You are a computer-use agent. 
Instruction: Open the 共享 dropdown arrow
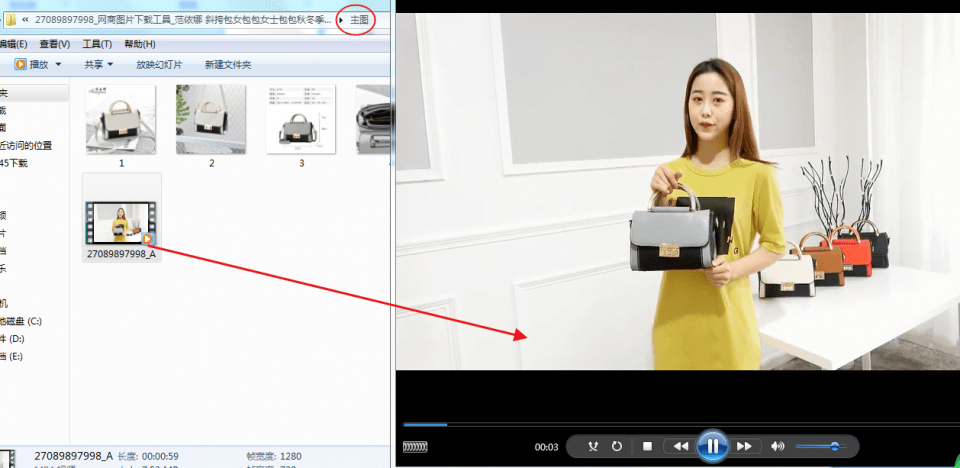click(x=110, y=64)
